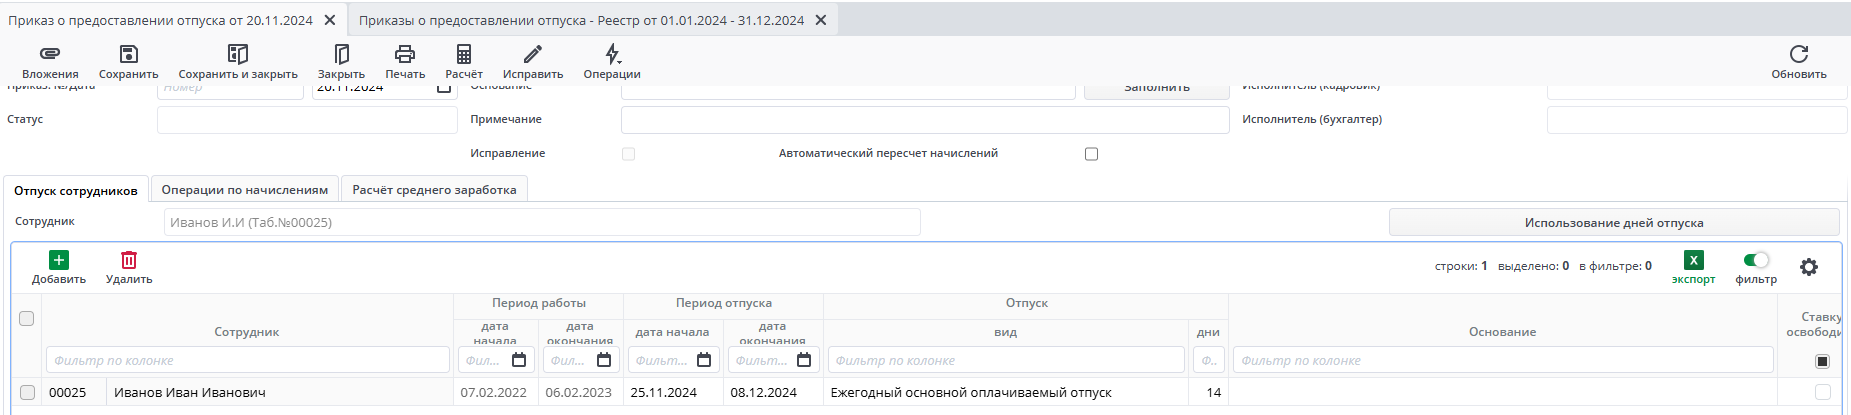Select row checkbox for employee 00025
The width and height of the screenshot is (1851, 415).
[27, 392]
